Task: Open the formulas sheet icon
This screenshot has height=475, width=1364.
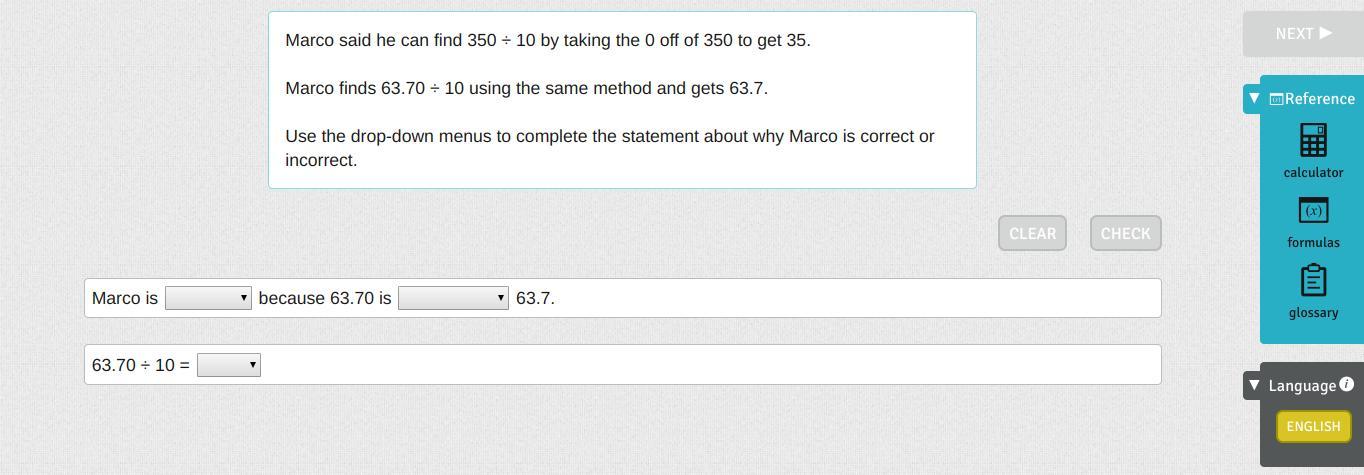Action: coord(1313,211)
